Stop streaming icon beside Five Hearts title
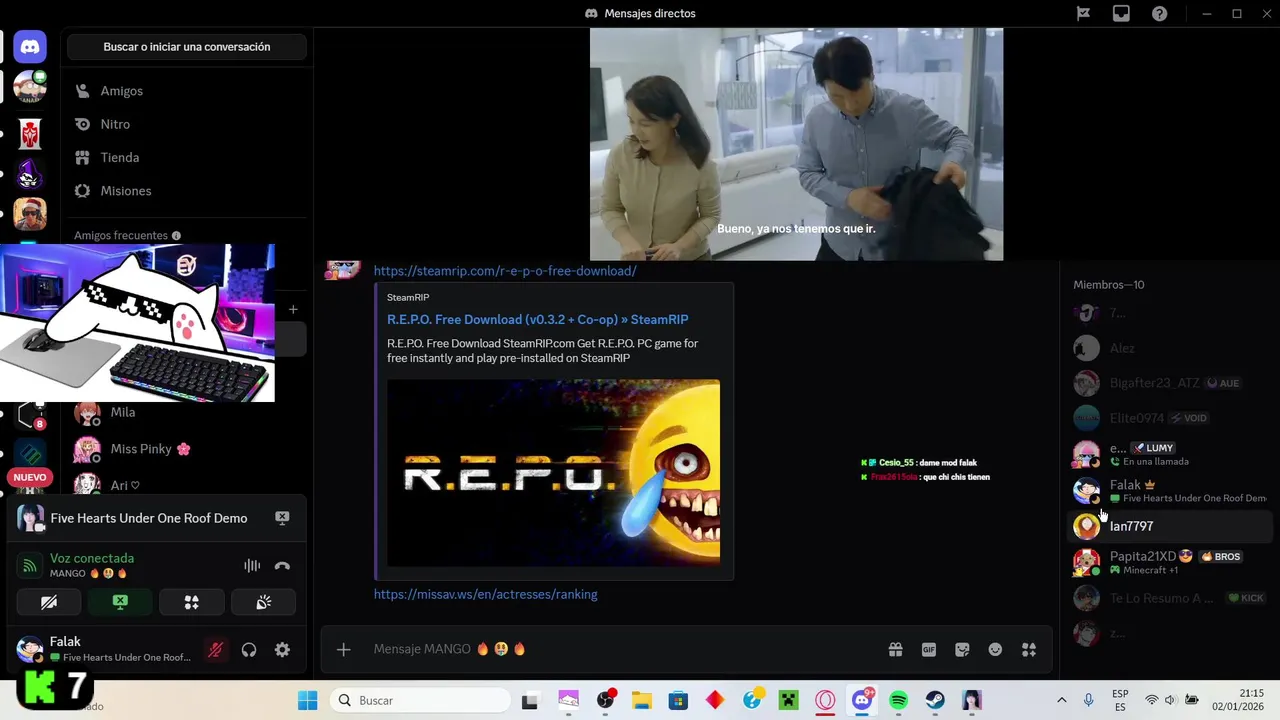 click(x=282, y=518)
